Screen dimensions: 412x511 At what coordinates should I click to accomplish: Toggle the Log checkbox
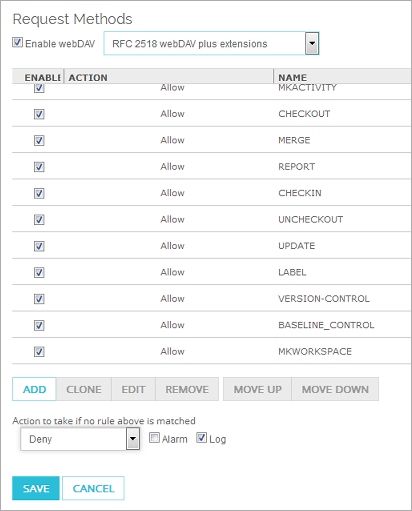[x=201, y=437]
